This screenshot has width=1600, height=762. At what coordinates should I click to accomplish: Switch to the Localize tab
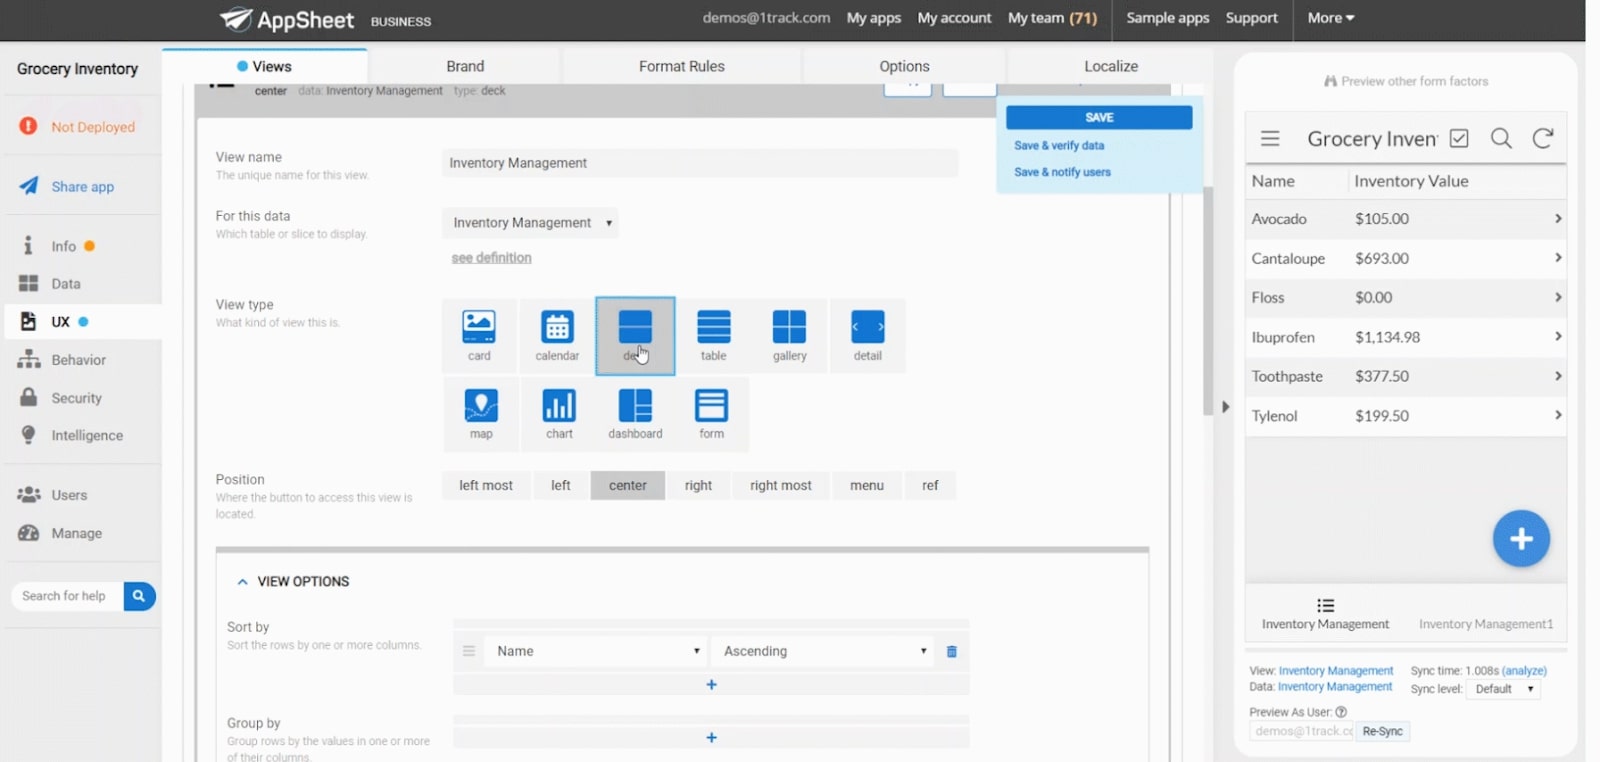click(1111, 66)
